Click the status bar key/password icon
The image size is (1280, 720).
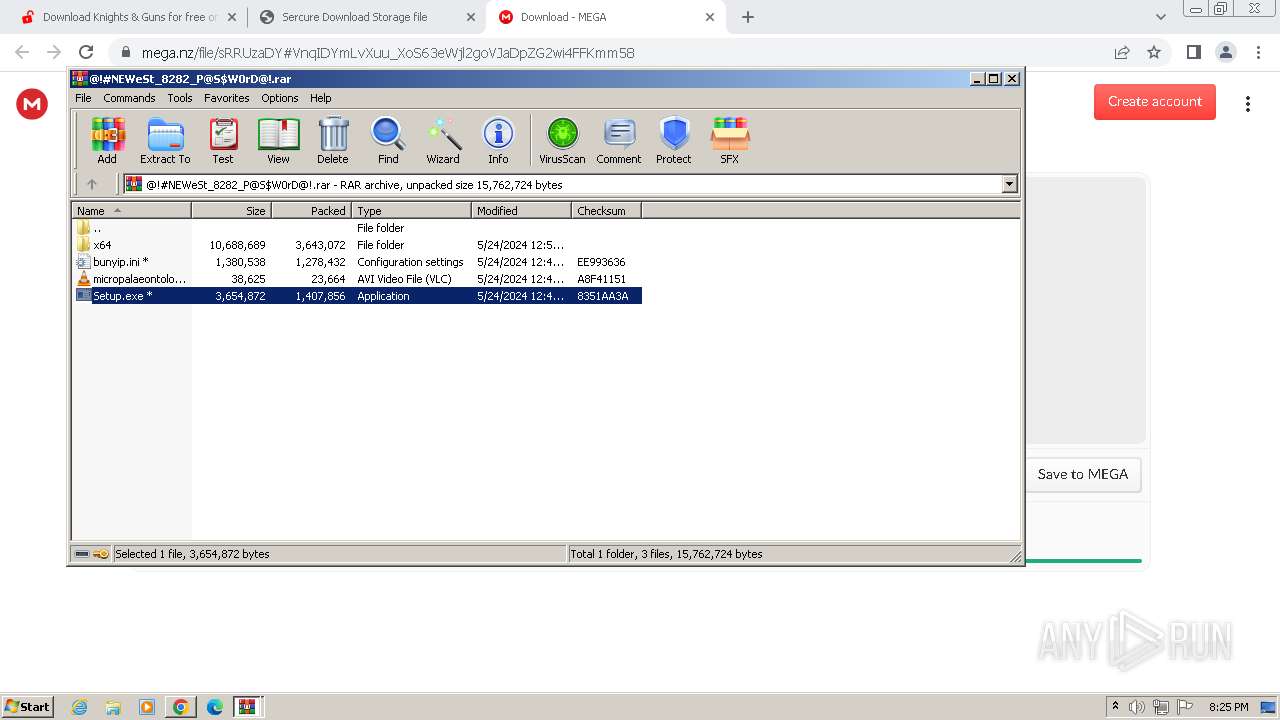coord(101,554)
